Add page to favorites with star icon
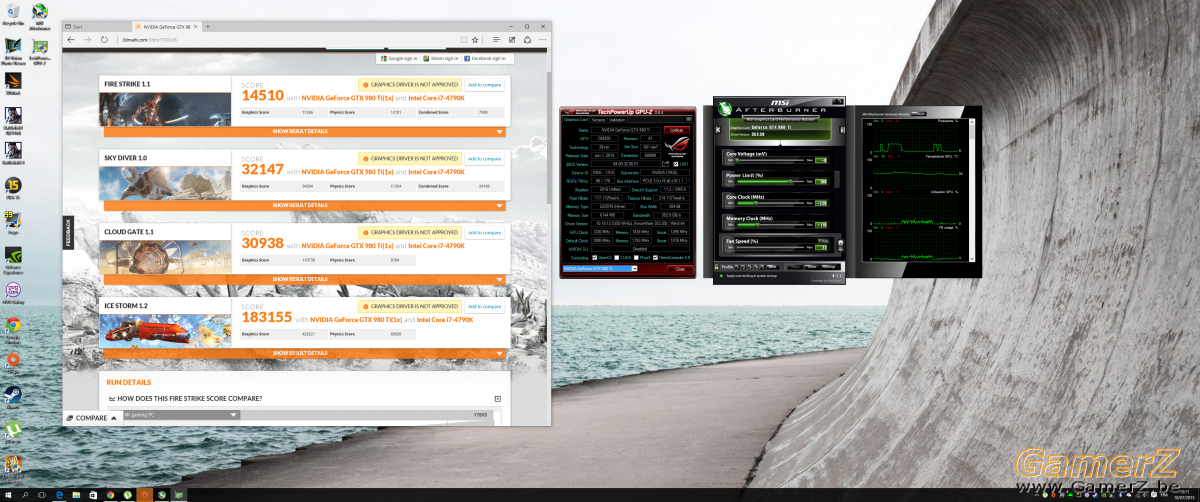This screenshot has width=1200, height=502. pyautogui.click(x=475, y=40)
